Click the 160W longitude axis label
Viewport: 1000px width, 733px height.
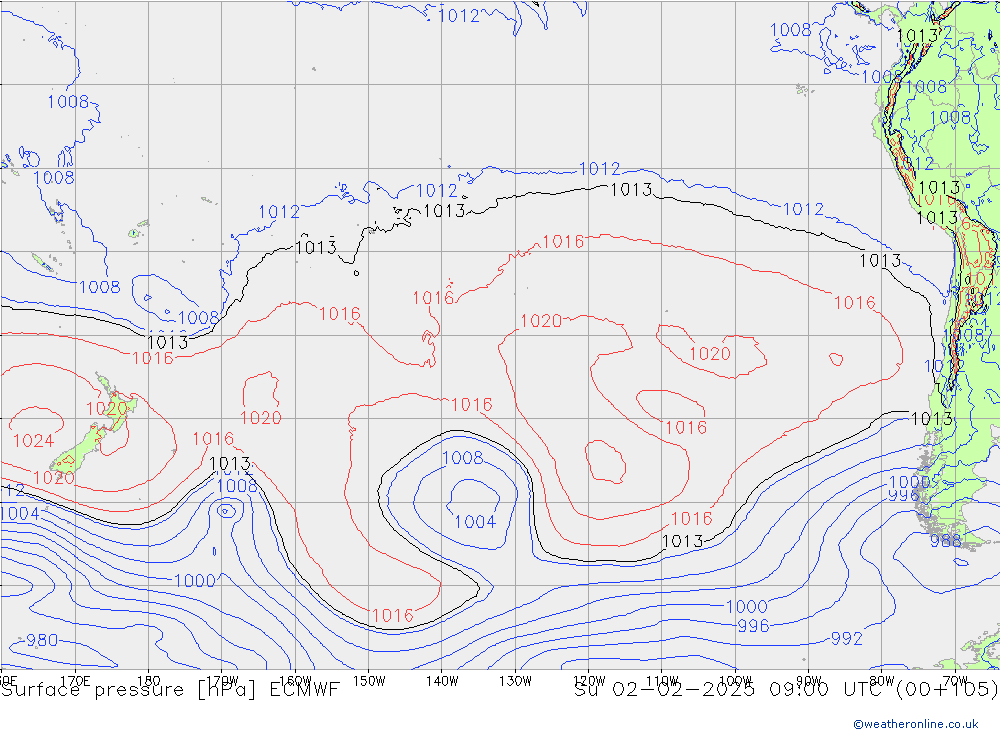(x=295, y=681)
